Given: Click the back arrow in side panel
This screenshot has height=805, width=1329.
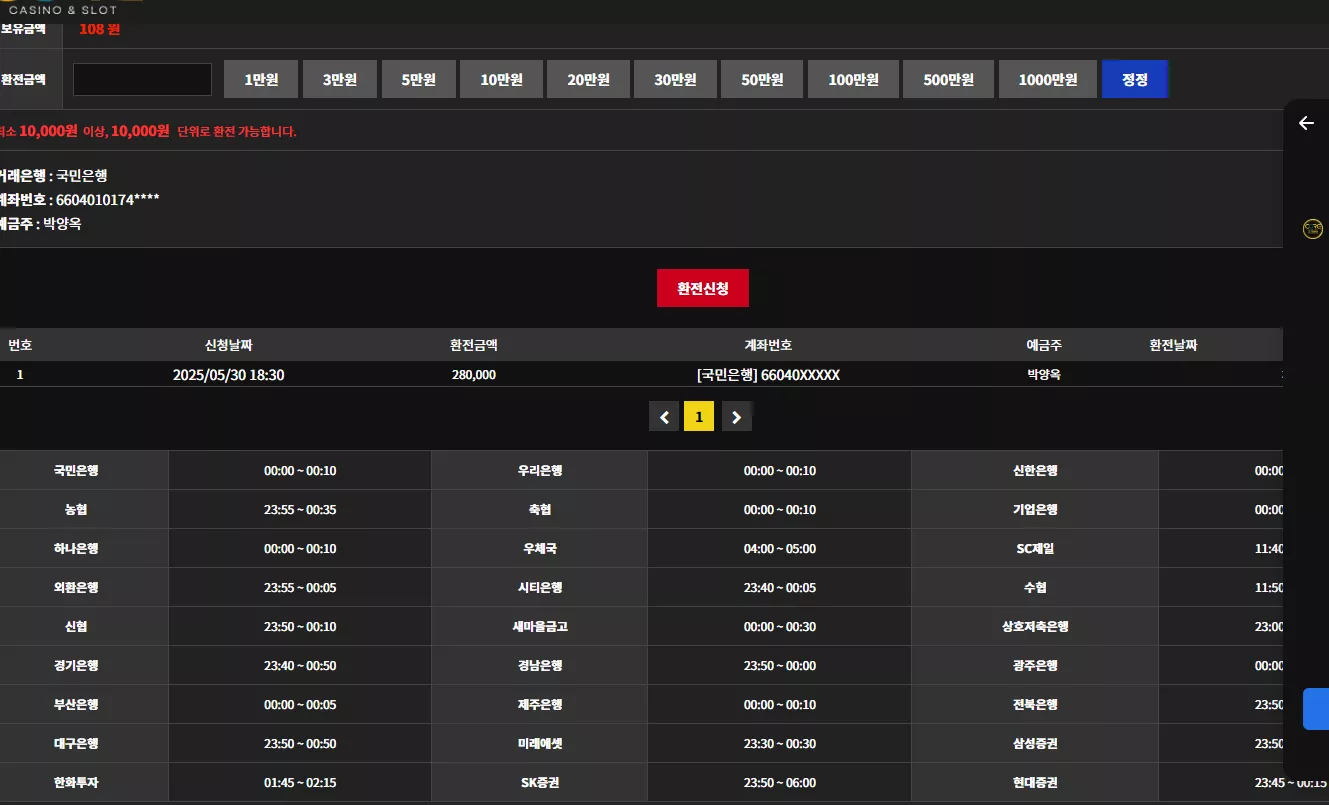Looking at the screenshot, I should [x=1306, y=123].
